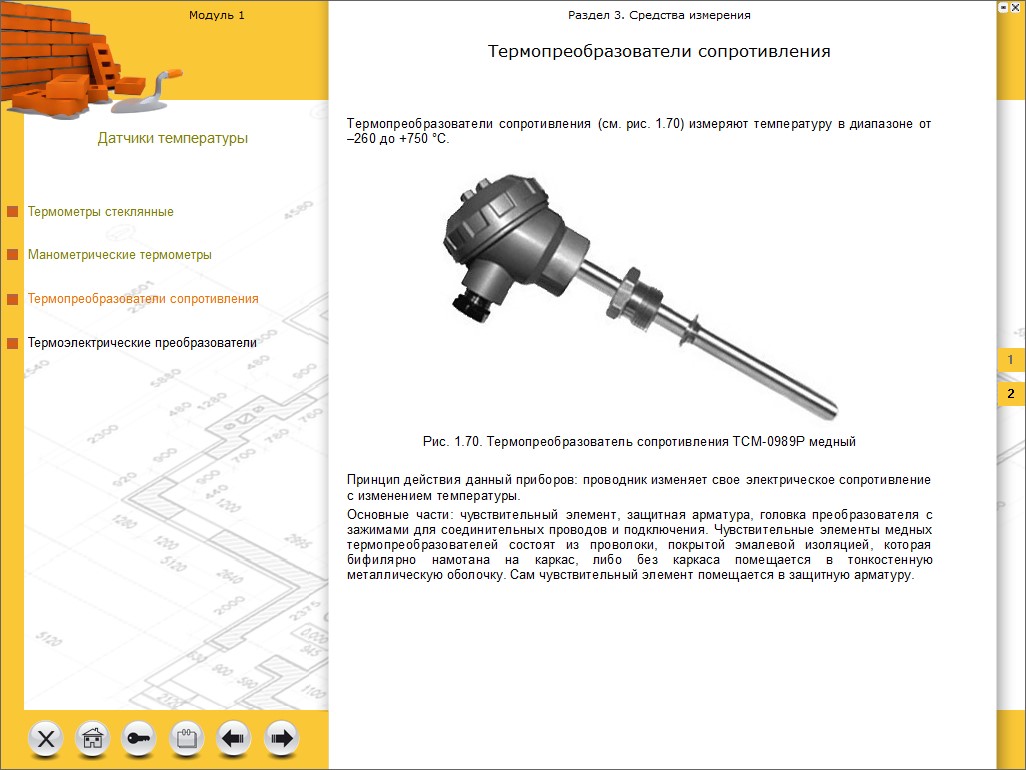Open the Термометры стеклянные topic
1026x770 pixels.
coord(101,212)
